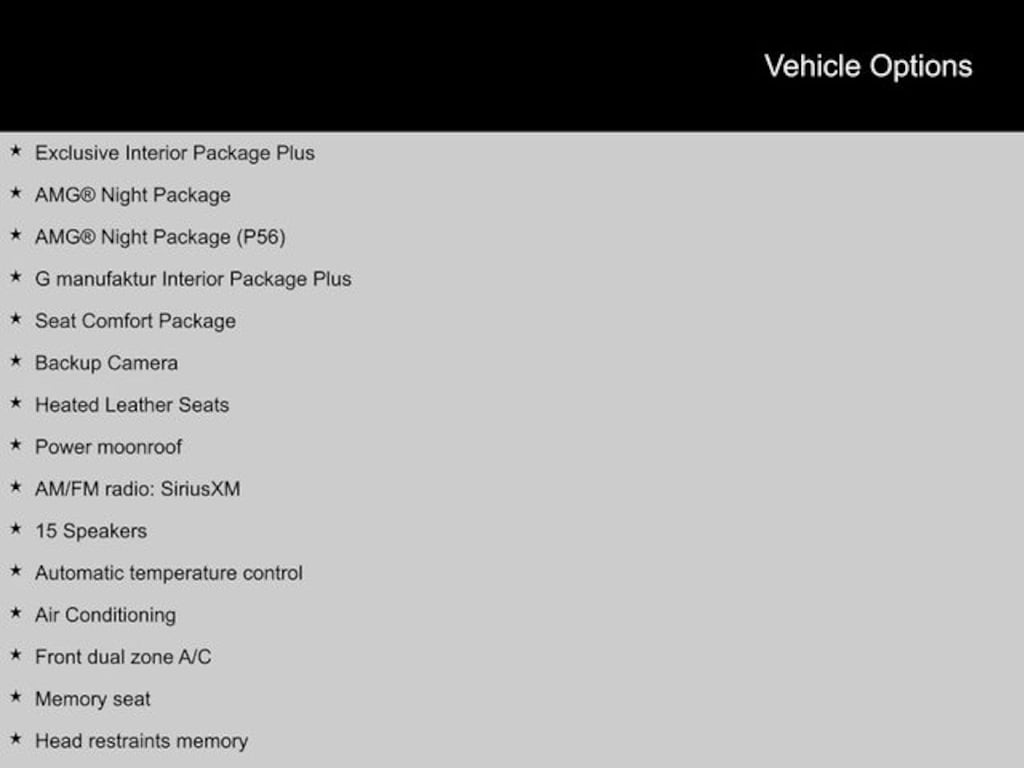
Task: Select the AMG® Night Package (P56) entry
Action: pos(160,237)
